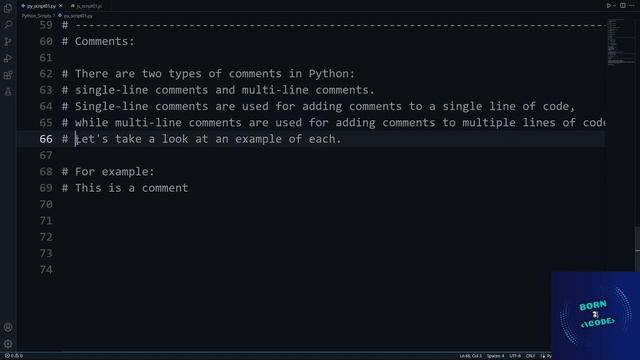This screenshot has width=640, height=360.
Task: Change end of line via CRLF
Action: pyautogui.click(x=531, y=356)
